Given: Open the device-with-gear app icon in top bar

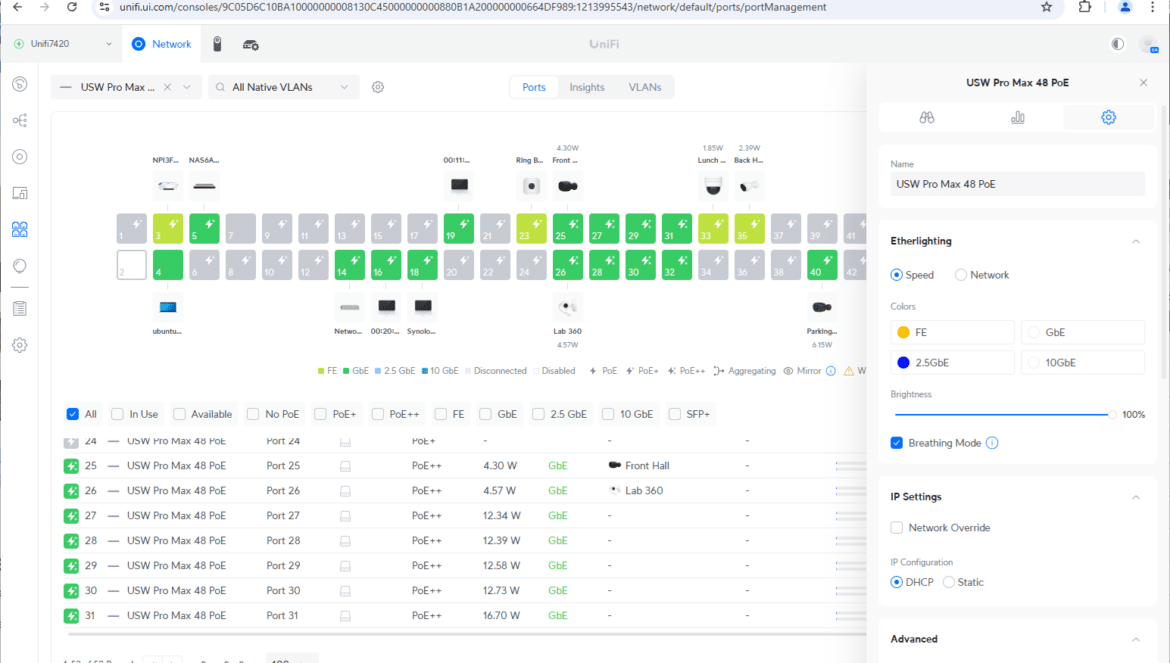Looking at the screenshot, I should 251,45.
